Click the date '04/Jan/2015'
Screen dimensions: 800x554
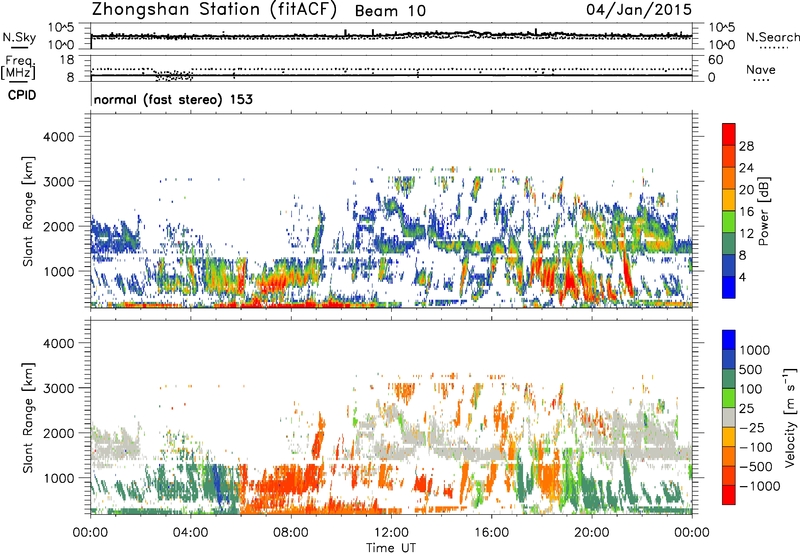click(639, 10)
